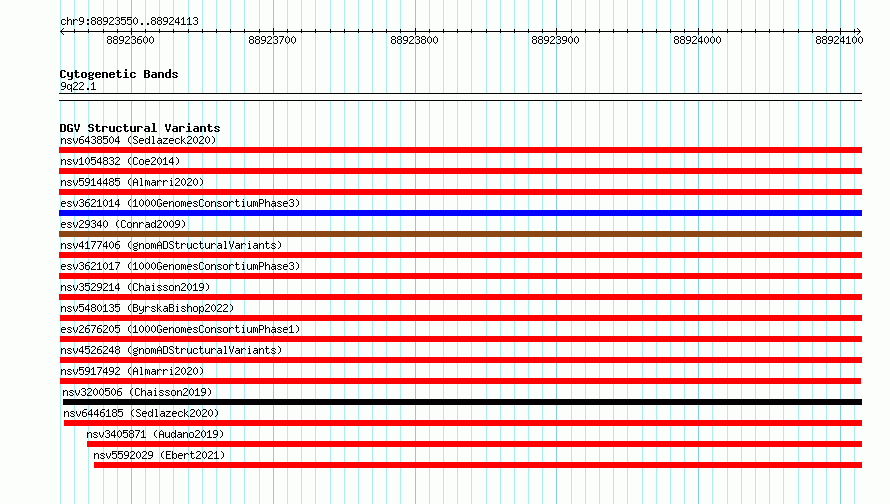Select nsv4177406 (gnomADStructuralVariants) label
This screenshot has height=504, width=890.
coord(171,245)
